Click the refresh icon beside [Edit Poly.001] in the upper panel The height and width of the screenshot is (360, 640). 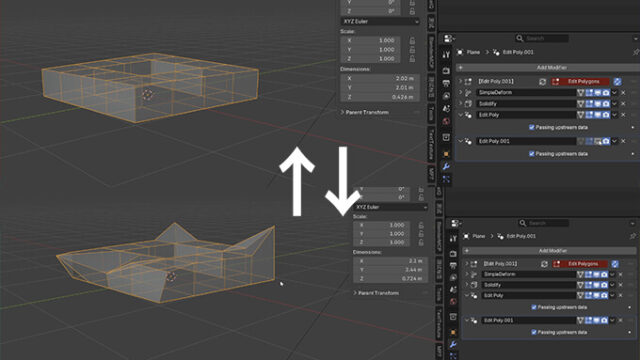(x=542, y=82)
